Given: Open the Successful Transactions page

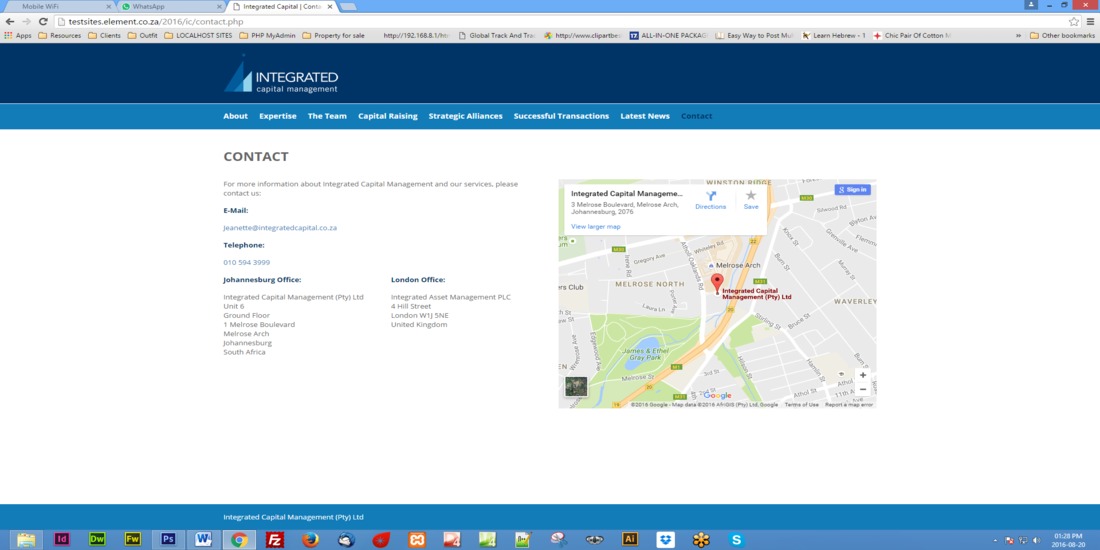Looking at the screenshot, I should 561,116.
